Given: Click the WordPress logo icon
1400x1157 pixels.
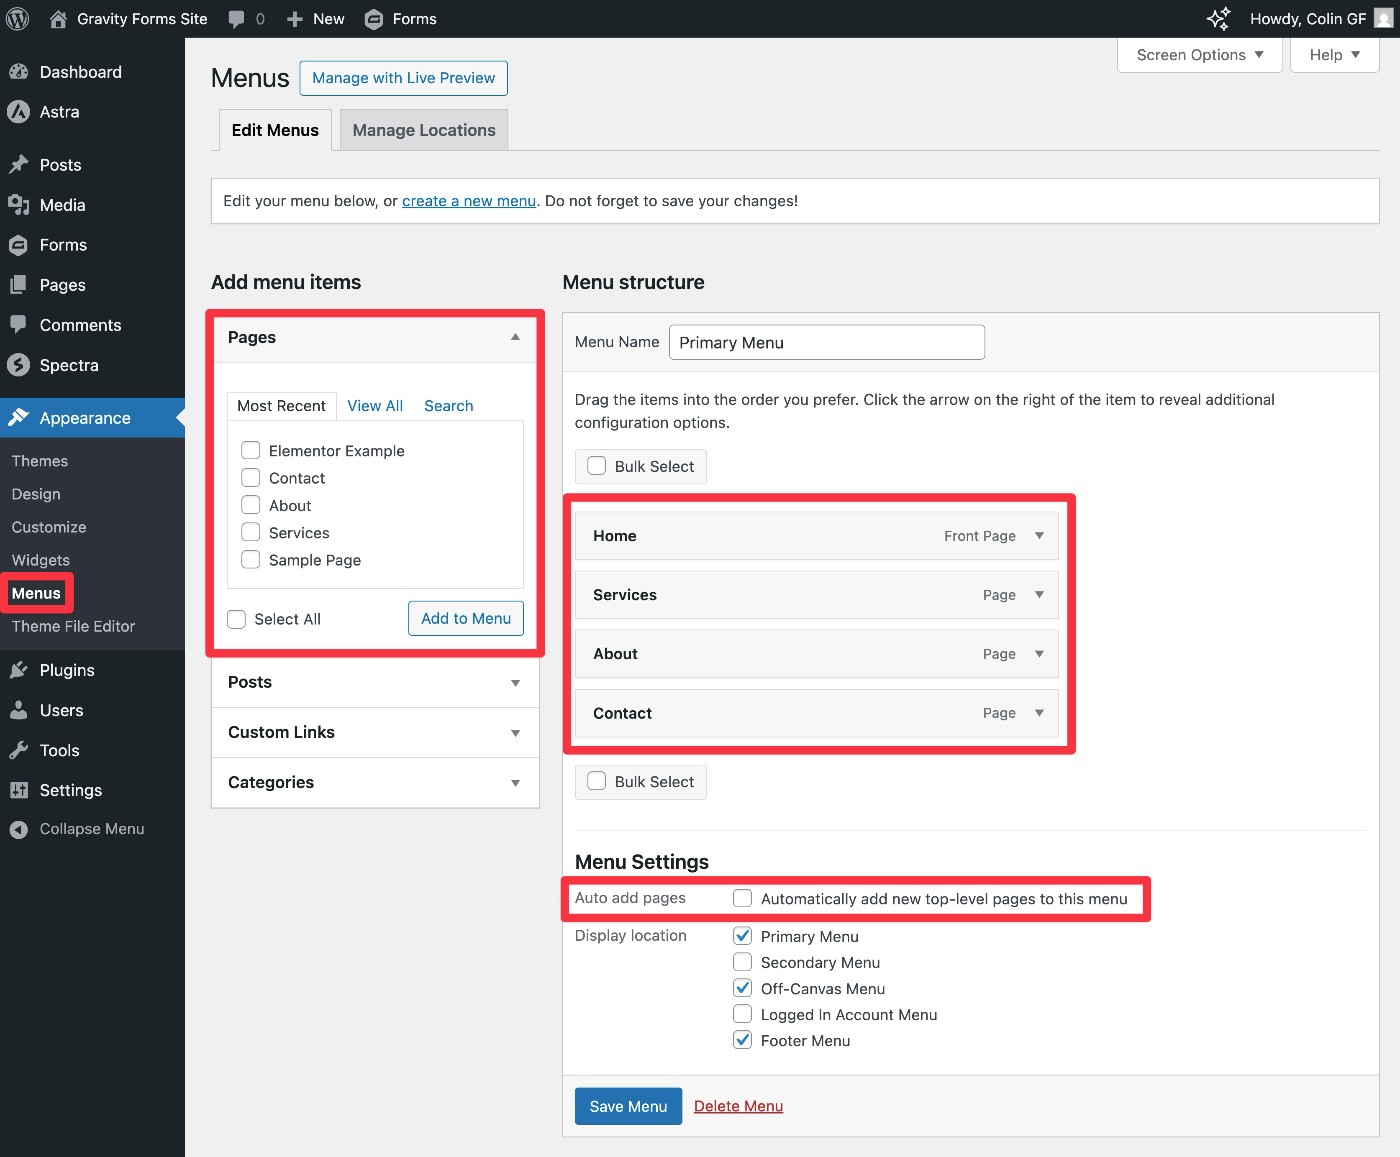Looking at the screenshot, I should (18, 19).
